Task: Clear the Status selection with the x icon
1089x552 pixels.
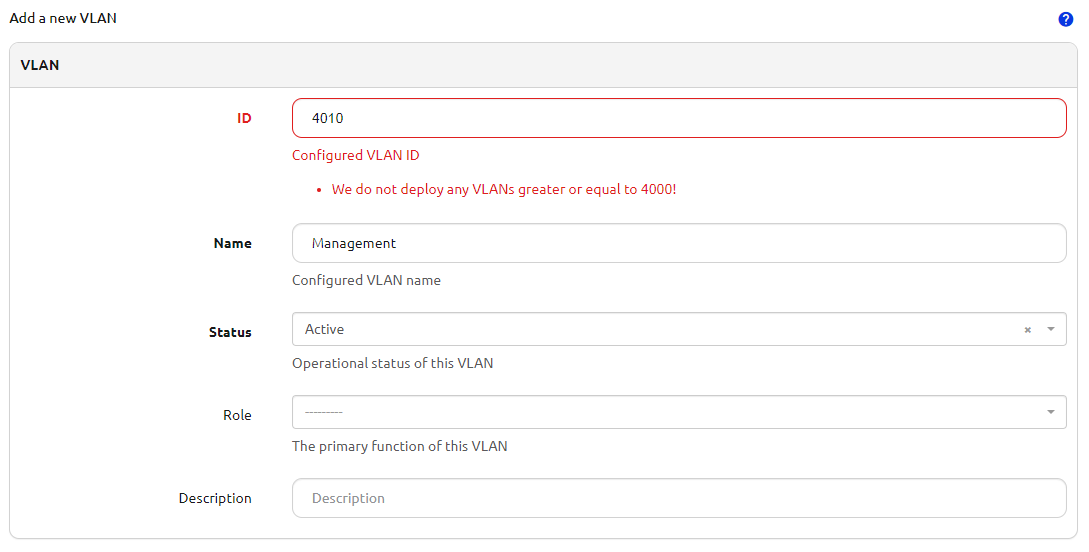Action: coord(1027,330)
